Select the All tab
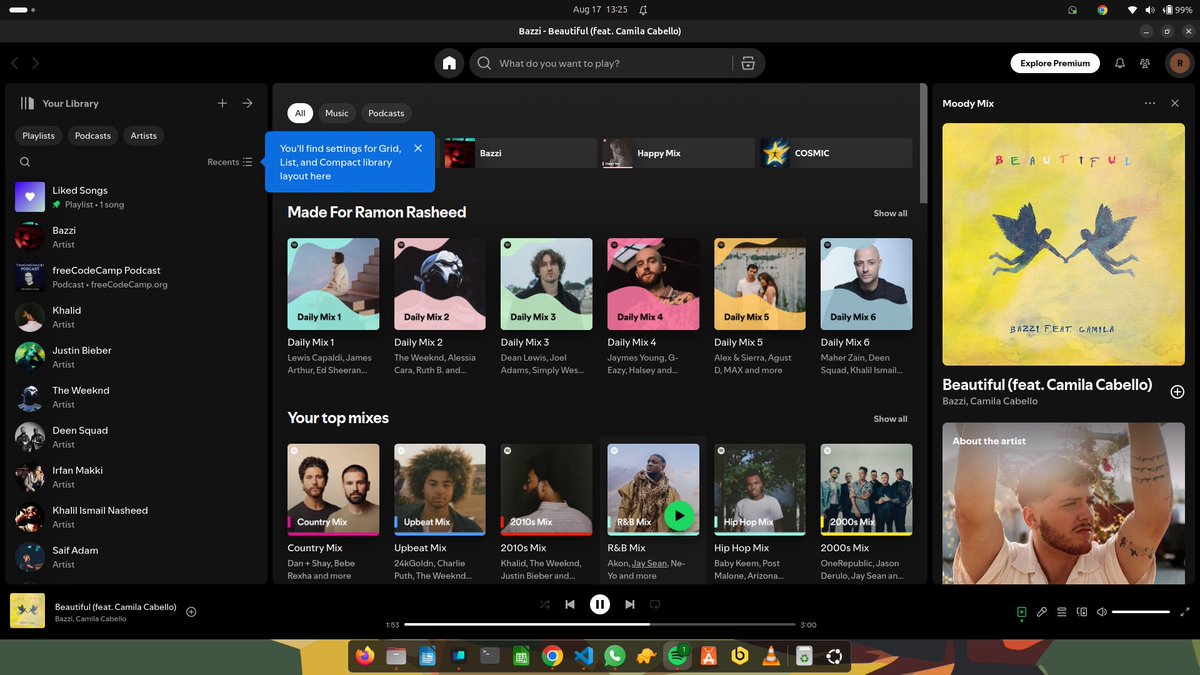This screenshot has height=675, width=1200. [300, 113]
